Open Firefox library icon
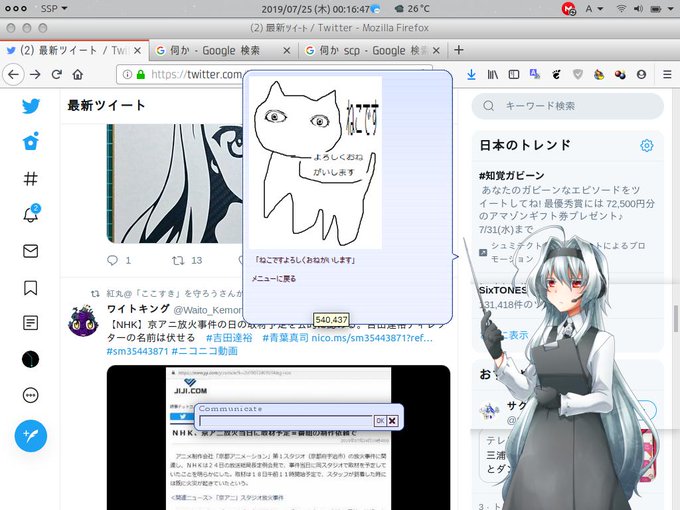Screen dimensions: 680x510 (x=493, y=75)
